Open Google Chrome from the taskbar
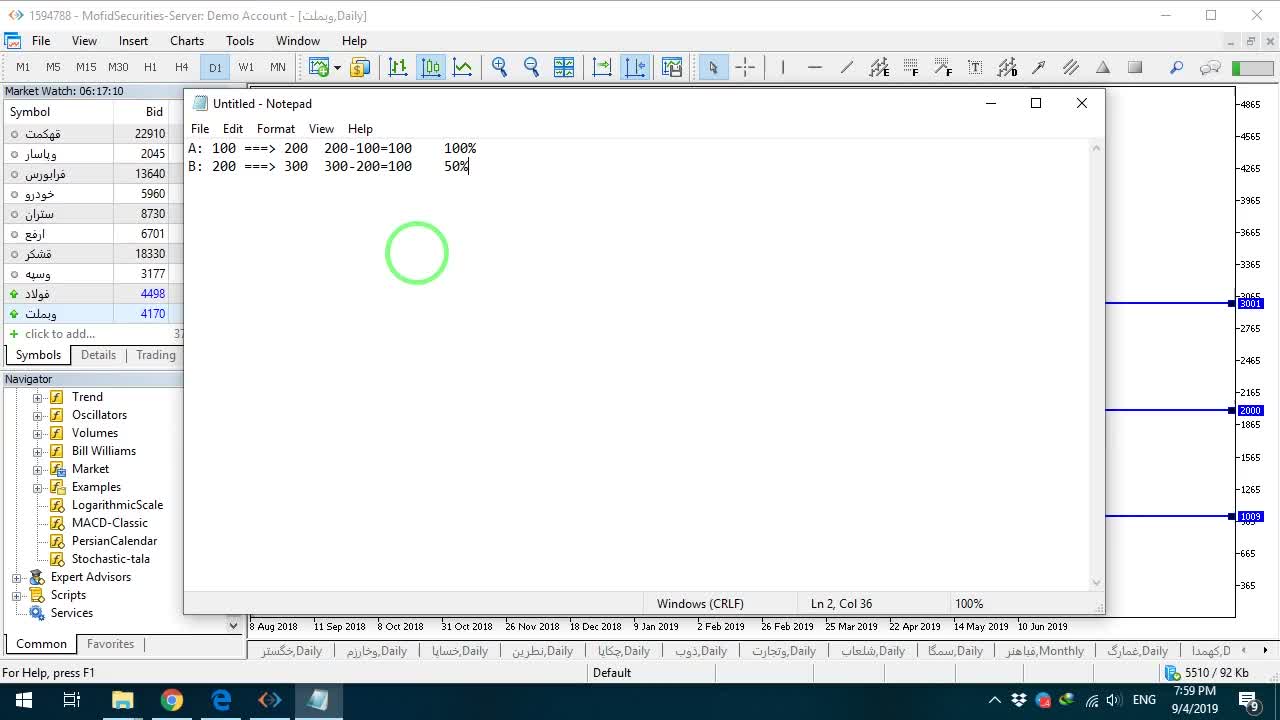This screenshot has width=1280, height=720. (x=172, y=700)
